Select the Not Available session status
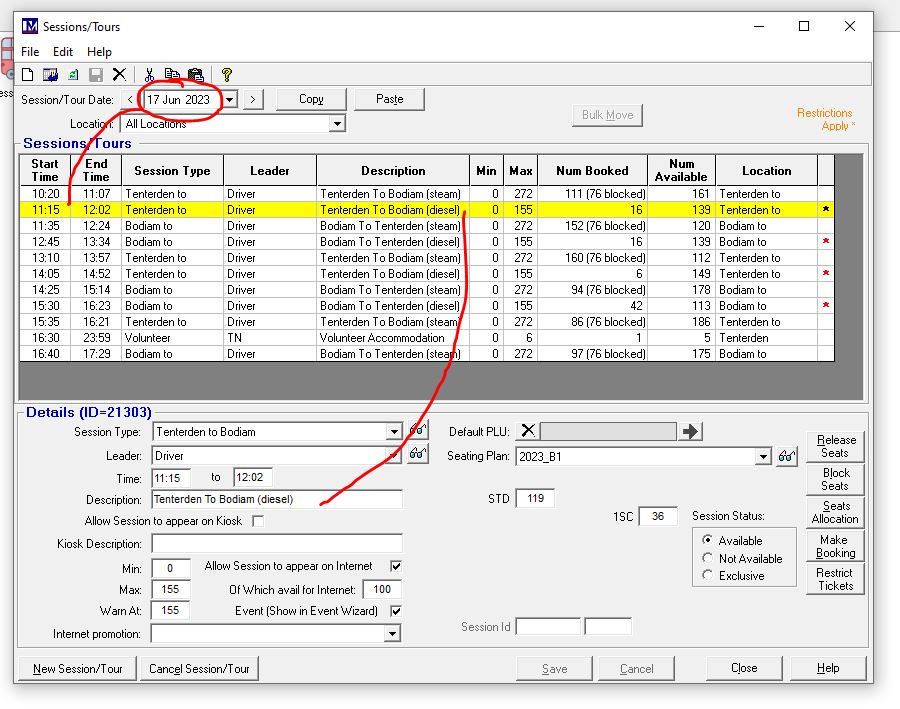Image resolution: width=900 pixels, height=709 pixels. [x=708, y=558]
